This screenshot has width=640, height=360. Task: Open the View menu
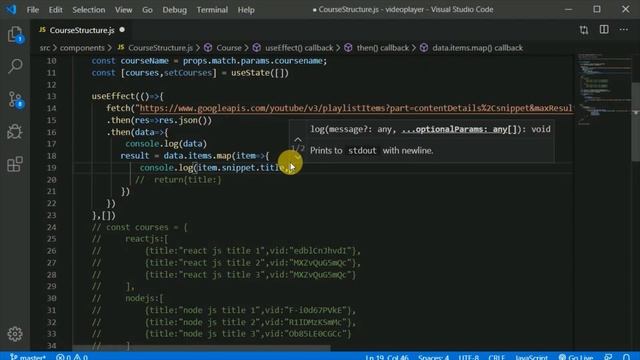click(x=123, y=9)
